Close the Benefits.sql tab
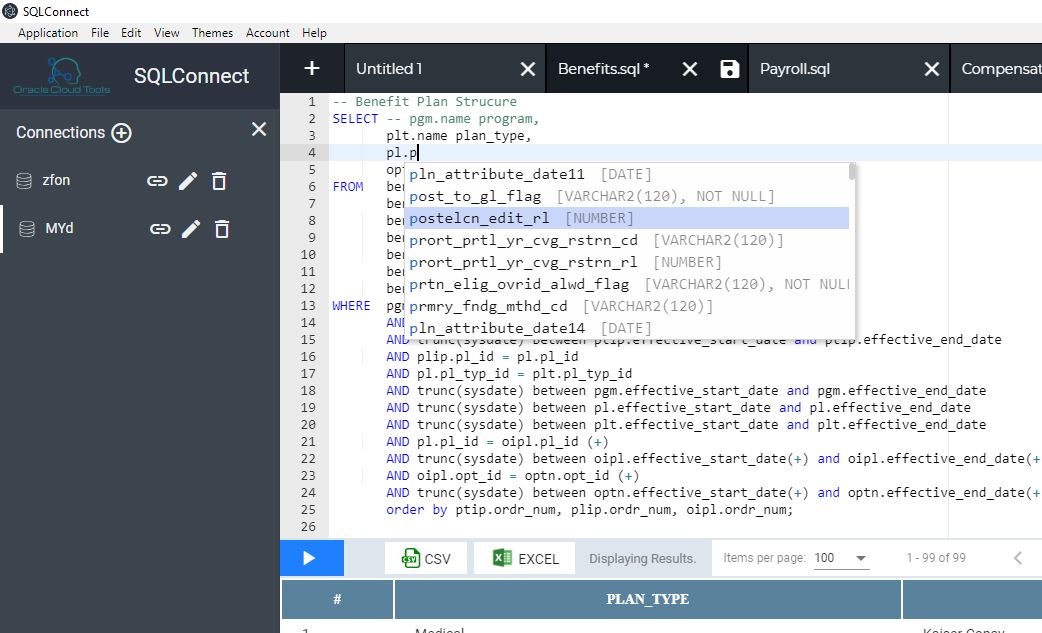 [690, 69]
